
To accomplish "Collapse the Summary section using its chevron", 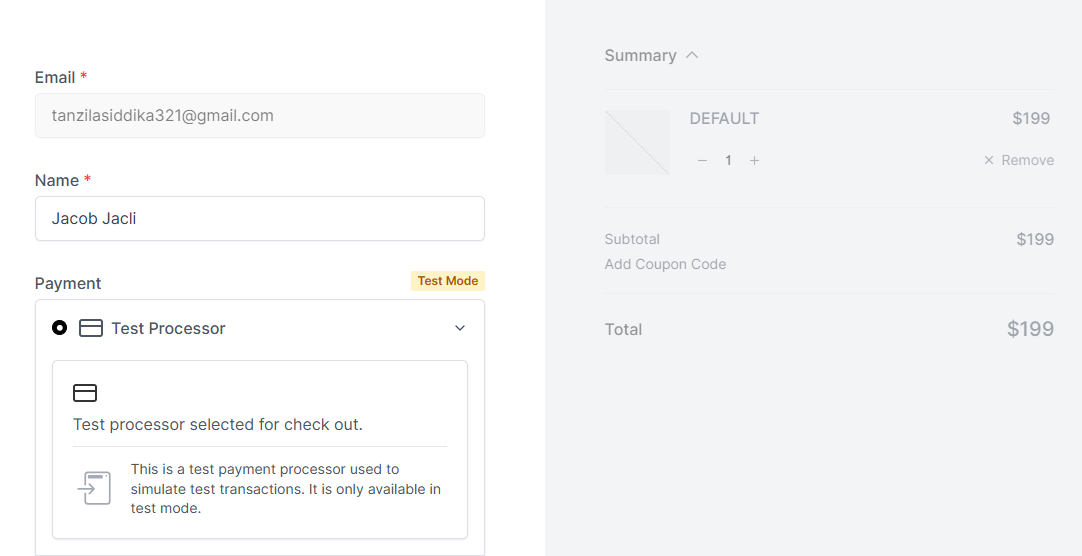I will [x=692, y=55].
